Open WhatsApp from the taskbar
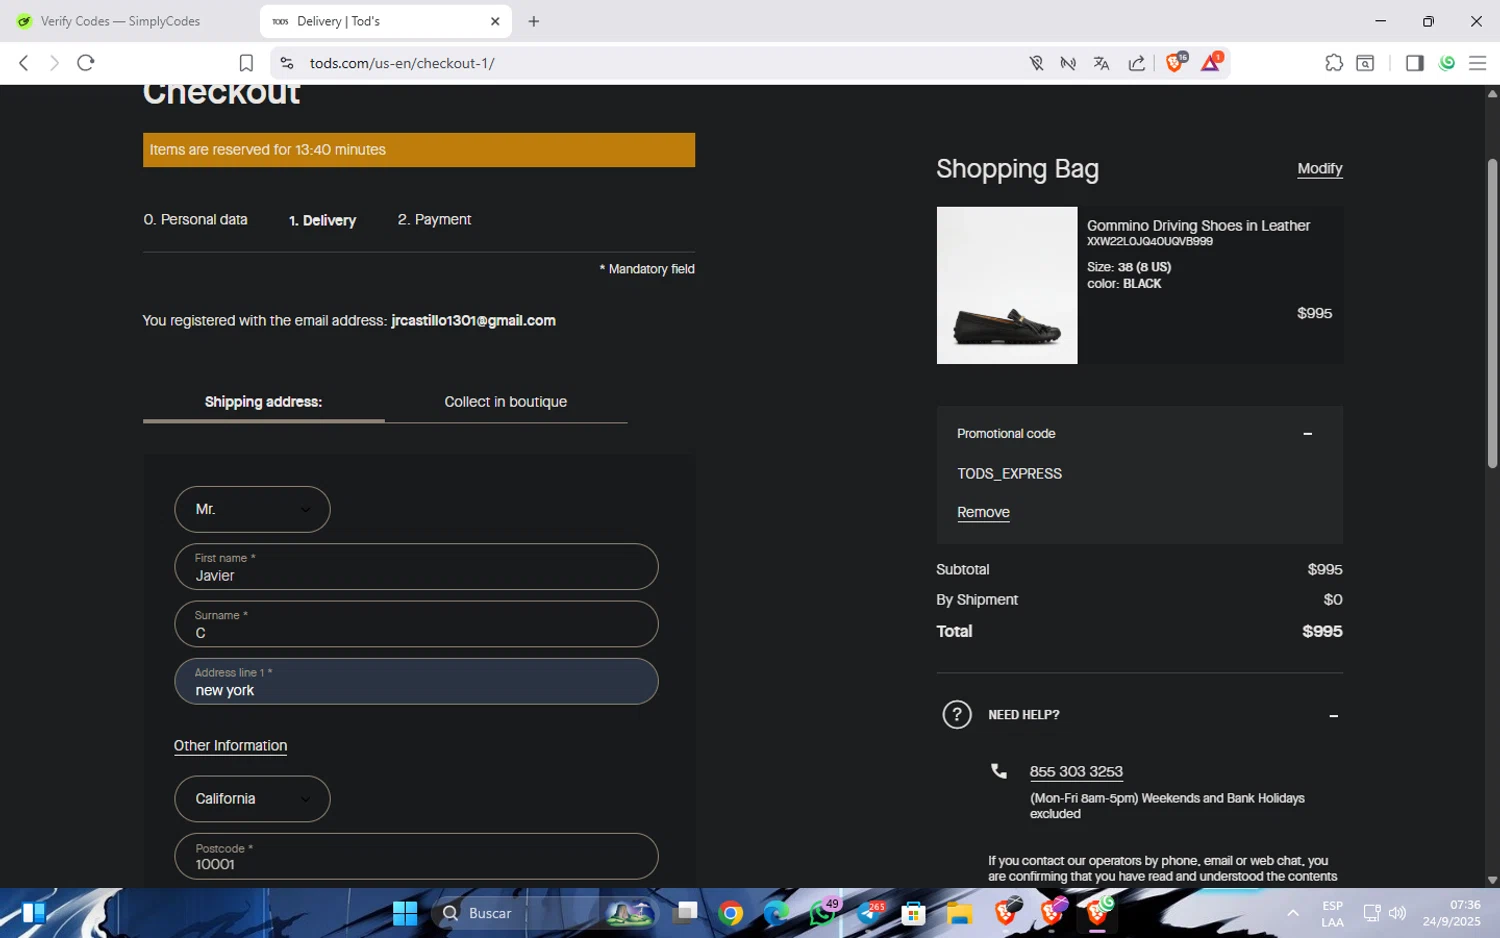Image resolution: width=1500 pixels, height=938 pixels. (x=822, y=913)
